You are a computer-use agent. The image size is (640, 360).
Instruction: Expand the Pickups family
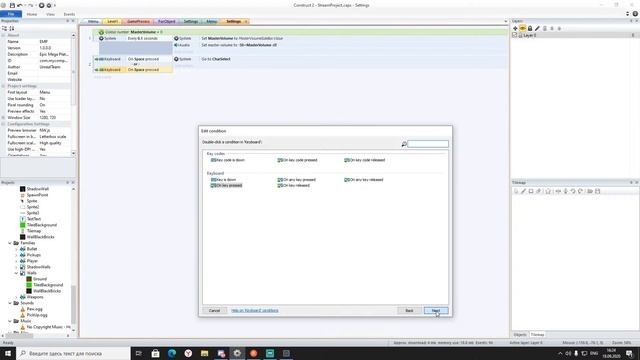(17, 255)
